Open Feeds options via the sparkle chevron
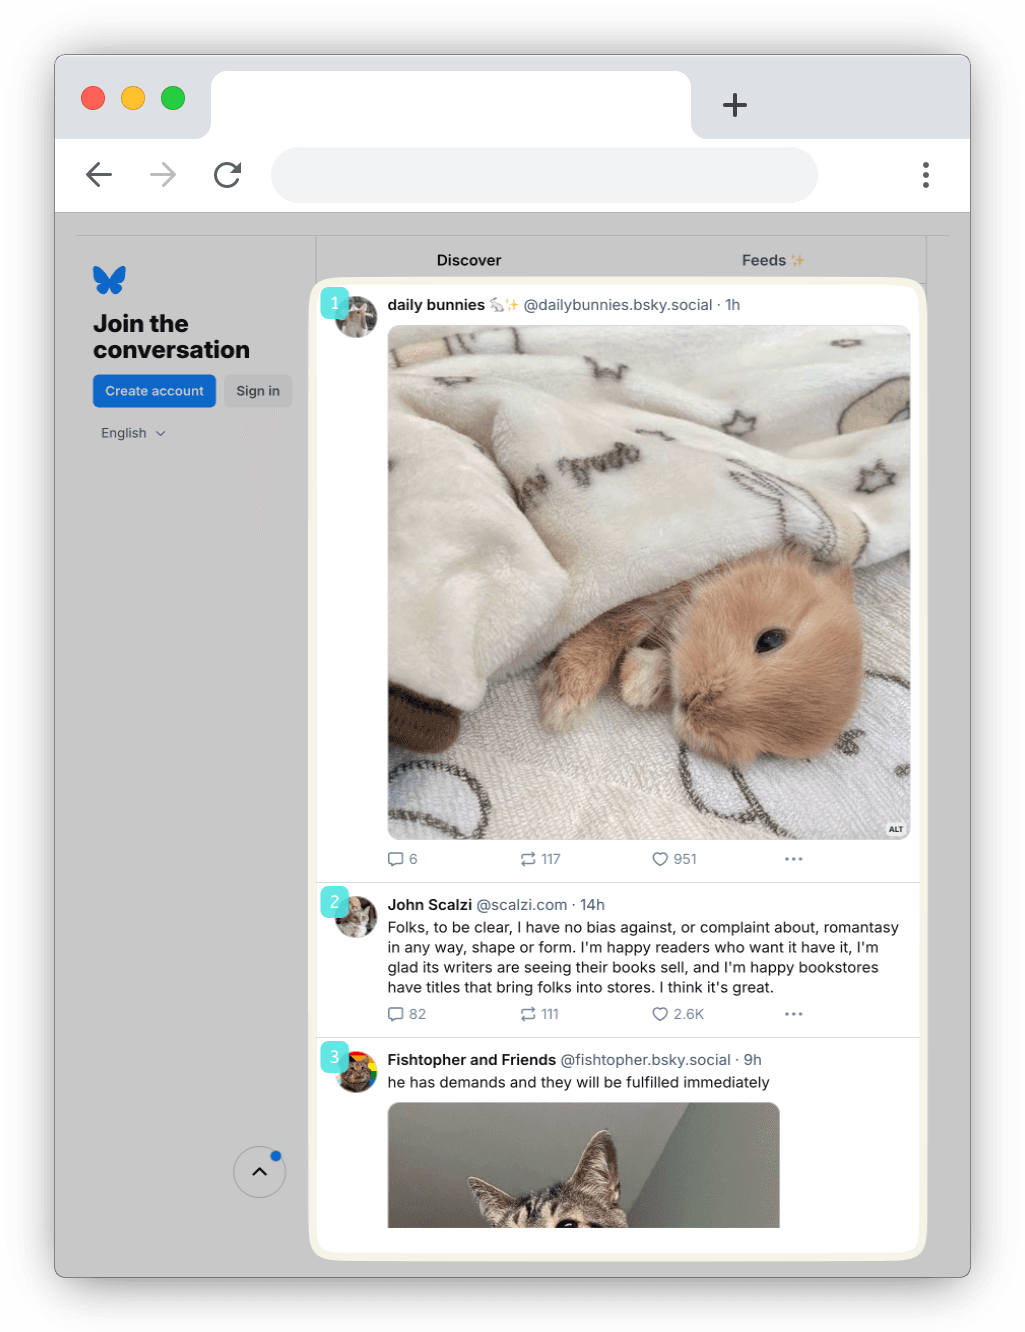Viewport: 1025px width, 1332px height. (x=797, y=259)
